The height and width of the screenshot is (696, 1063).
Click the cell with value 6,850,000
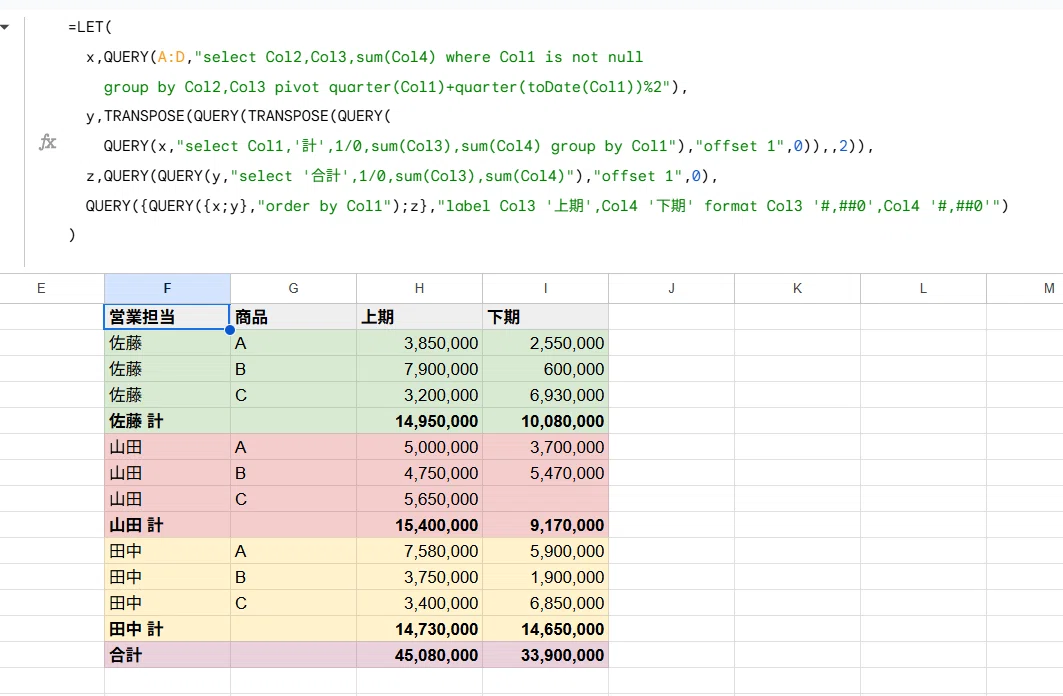pyautogui.click(x=546, y=603)
